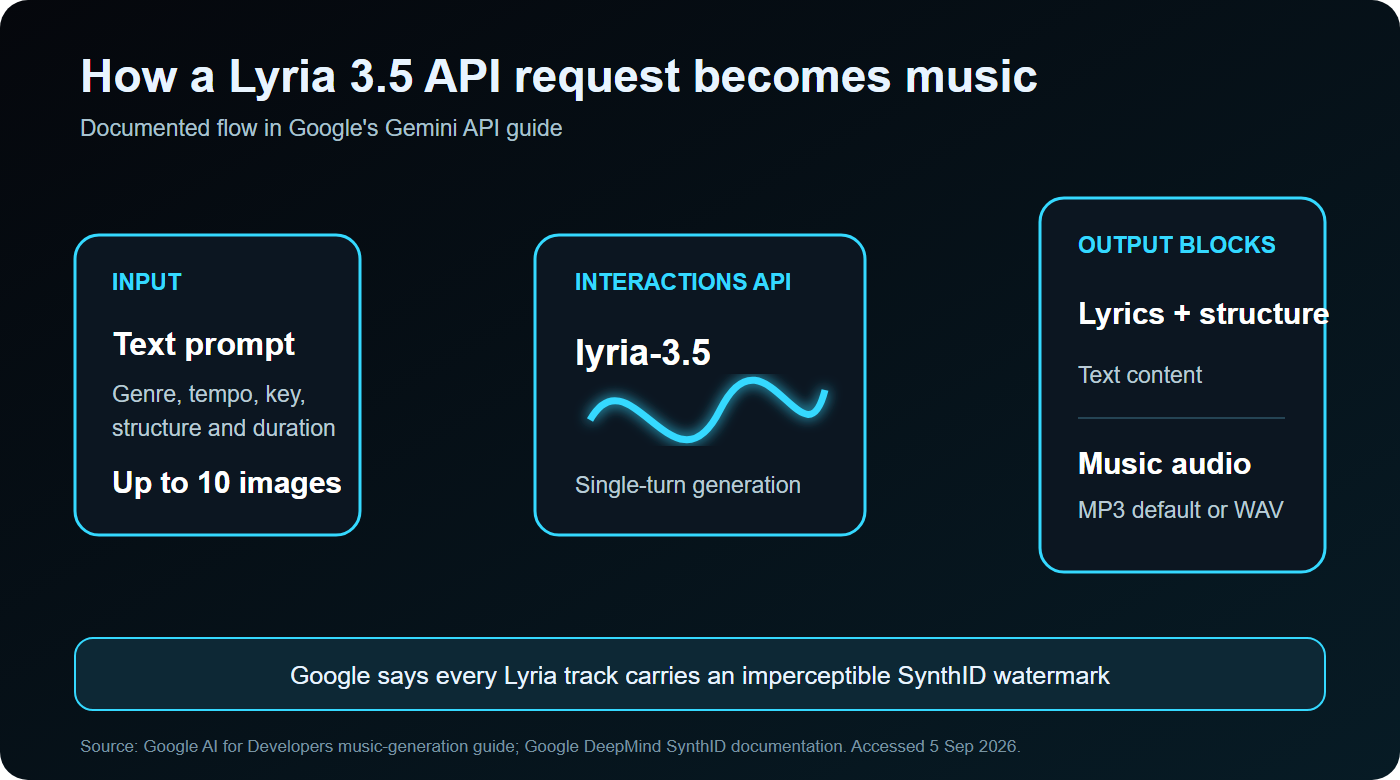
Task: Click the "MP3 default or WAV" caption
Action: tap(1180, 510)
